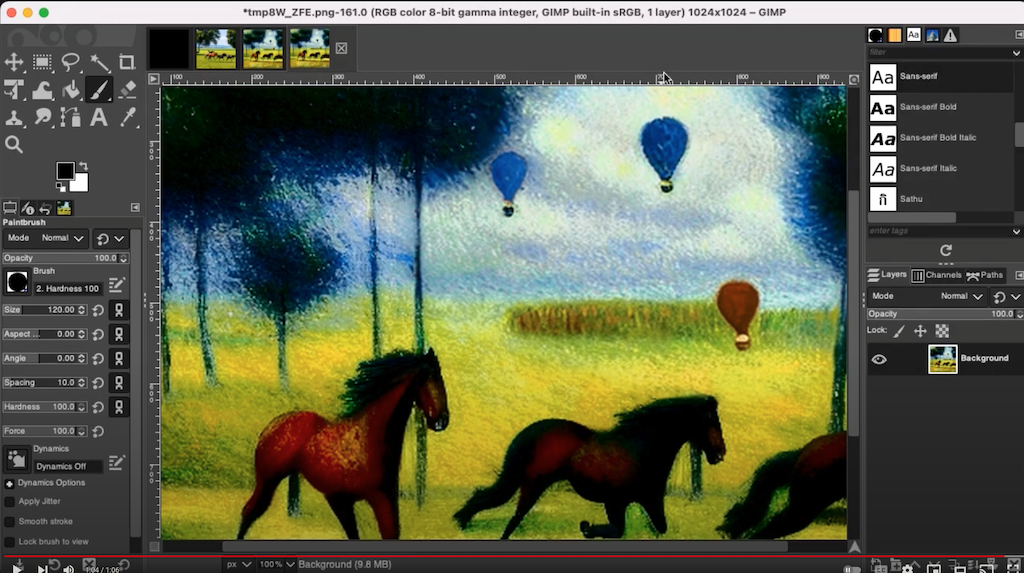This screenshot has height=573, width=1024.
Task: Swap foreground and background colors
Action: pyautogui.click(x=83, y=167)
